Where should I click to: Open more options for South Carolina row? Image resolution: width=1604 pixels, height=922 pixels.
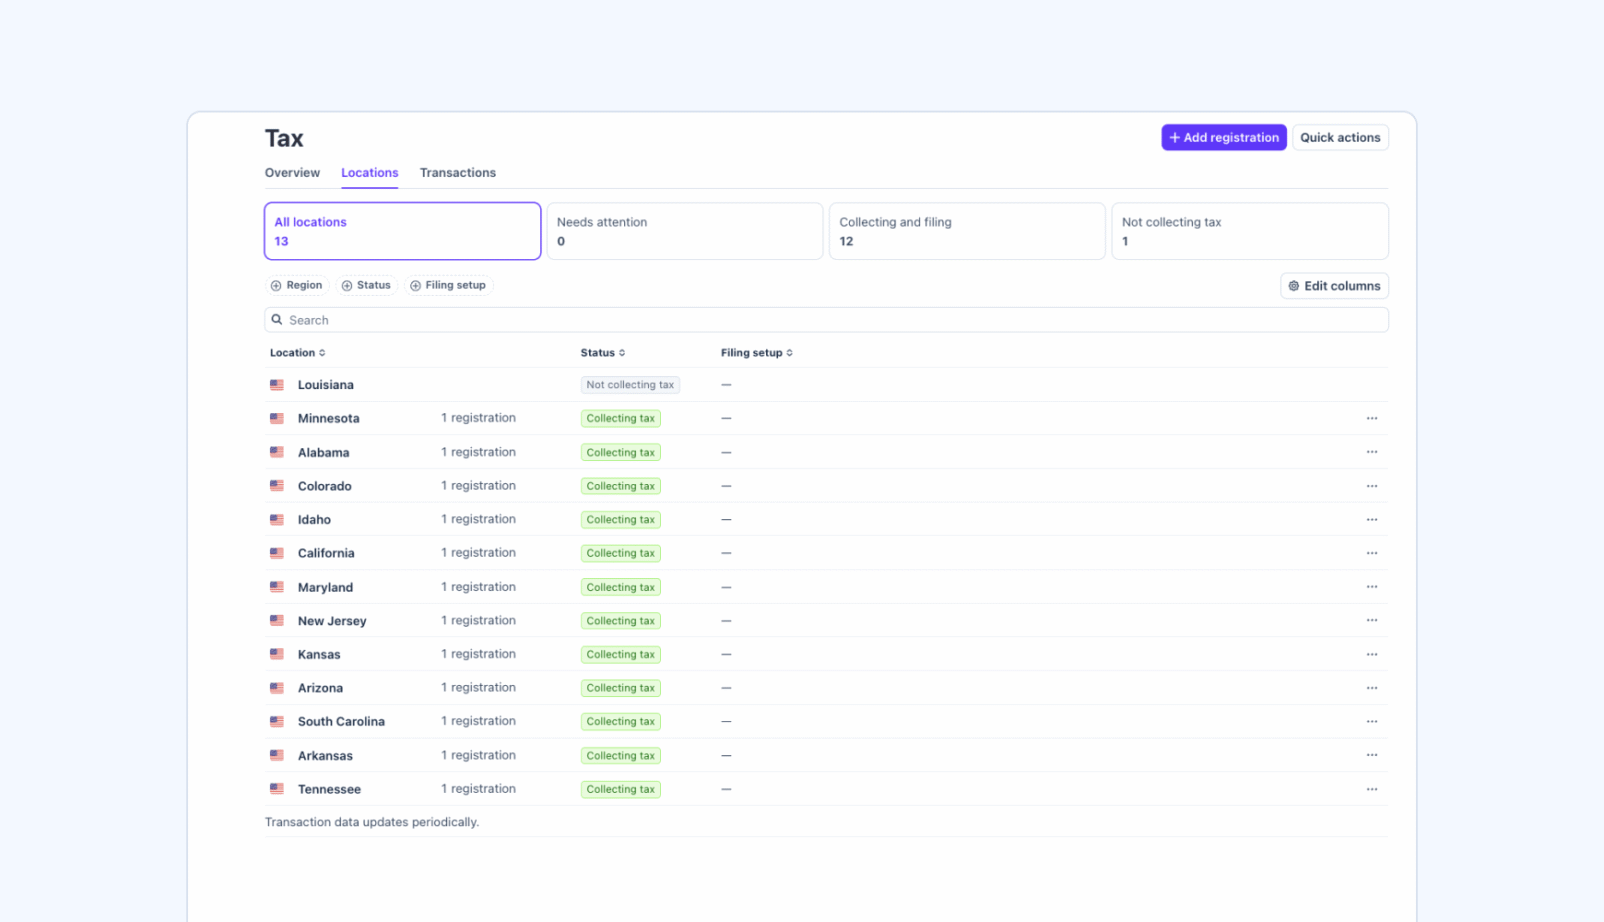pyautogui.click(x=1371, y=721)
